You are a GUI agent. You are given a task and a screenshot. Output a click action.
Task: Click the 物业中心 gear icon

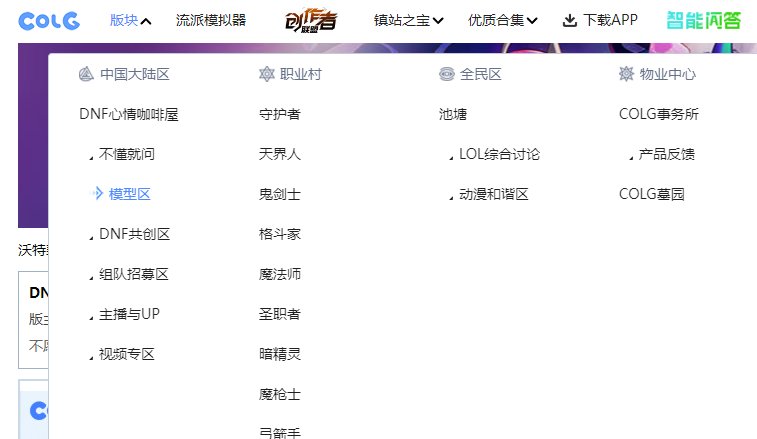[626, 74]
